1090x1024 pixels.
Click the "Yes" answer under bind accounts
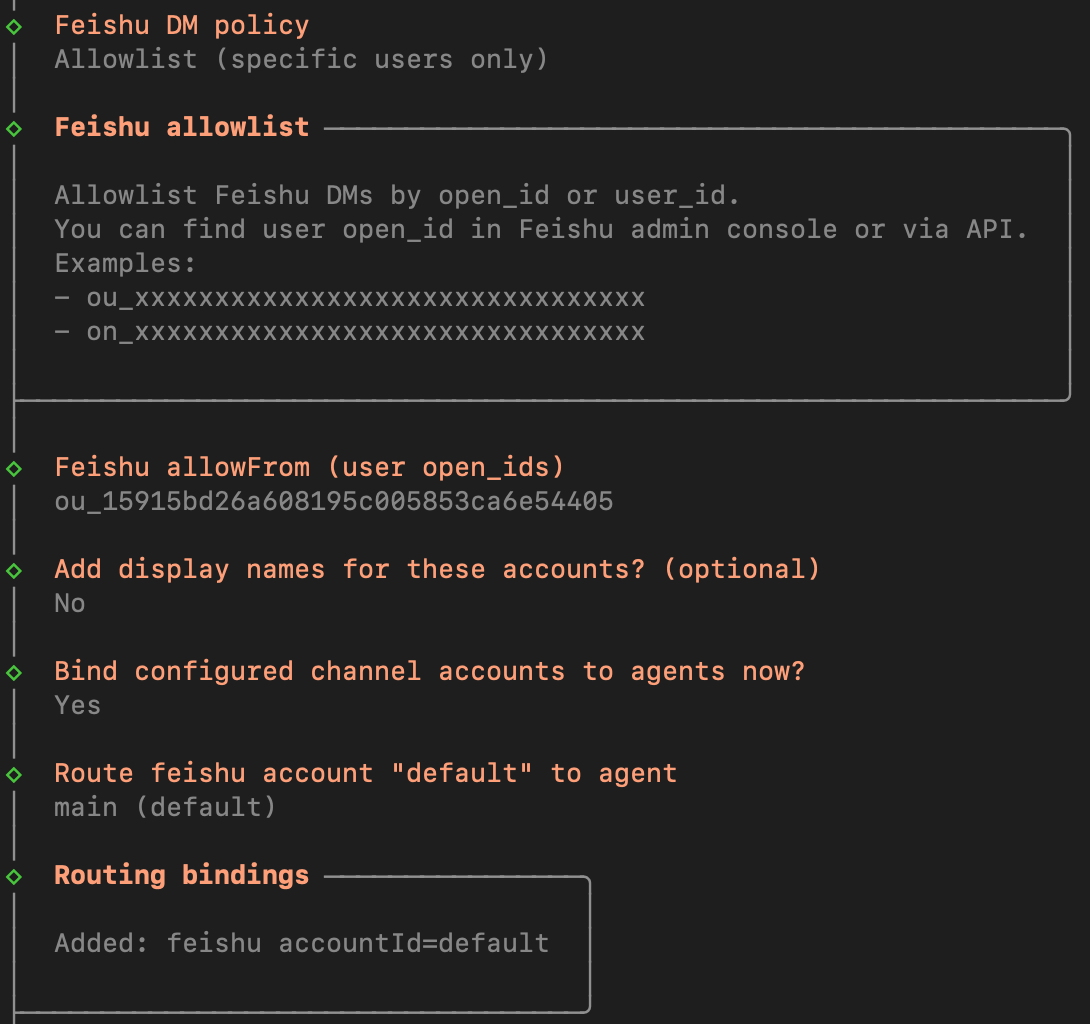tap(78, 705)
